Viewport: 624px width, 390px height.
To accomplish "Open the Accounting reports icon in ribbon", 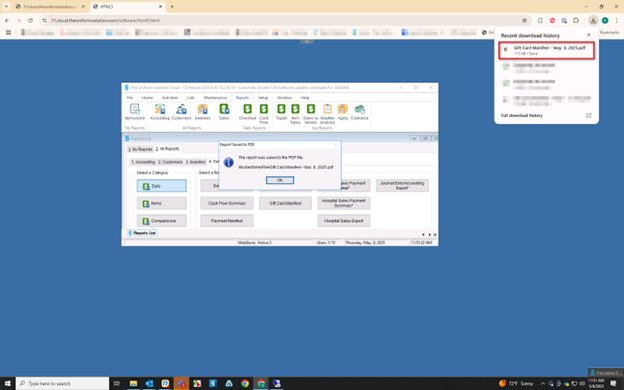I will (160, 112).
